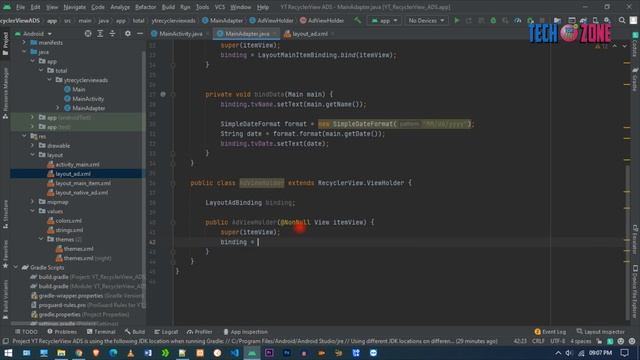640x360 pixels.
Task: Click the CRLF line separator in status bar
Action: coord(538,341)
